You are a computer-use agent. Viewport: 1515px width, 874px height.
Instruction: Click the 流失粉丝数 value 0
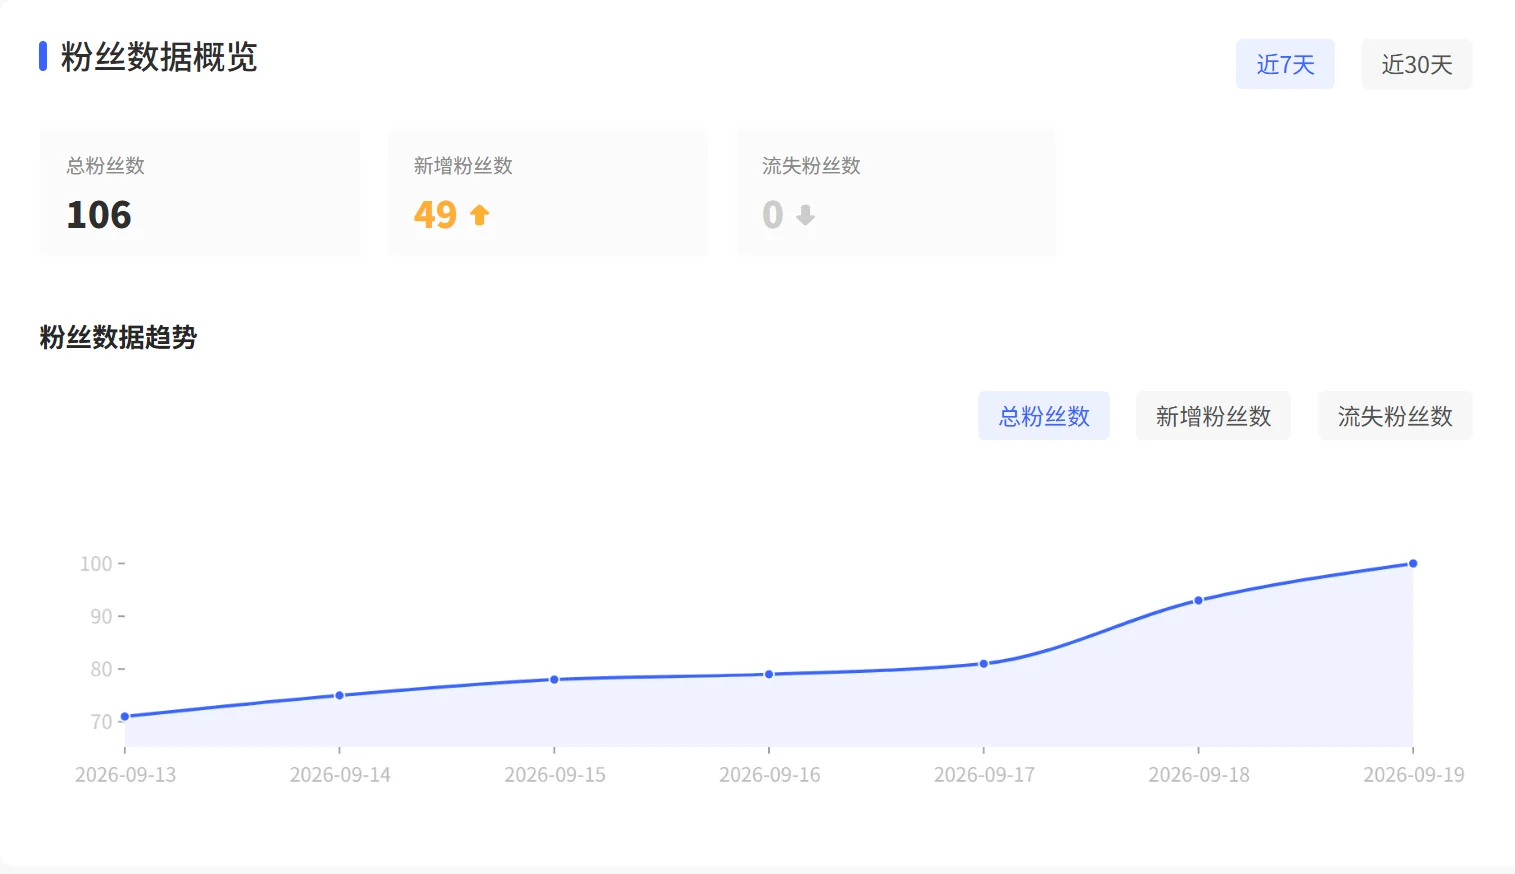772,215
